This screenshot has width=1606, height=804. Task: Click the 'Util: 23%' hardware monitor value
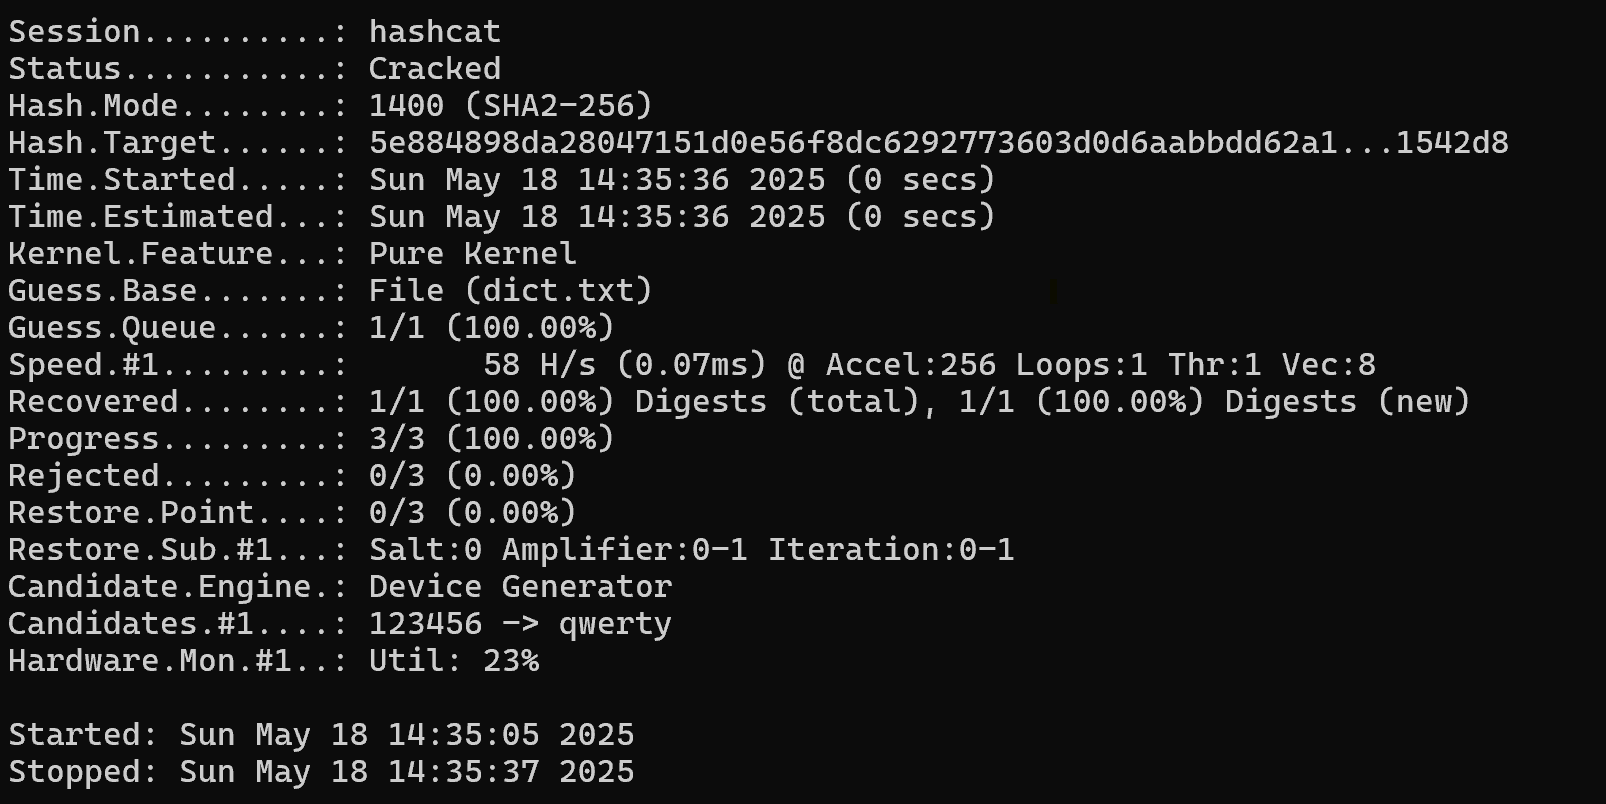(453, 661)
